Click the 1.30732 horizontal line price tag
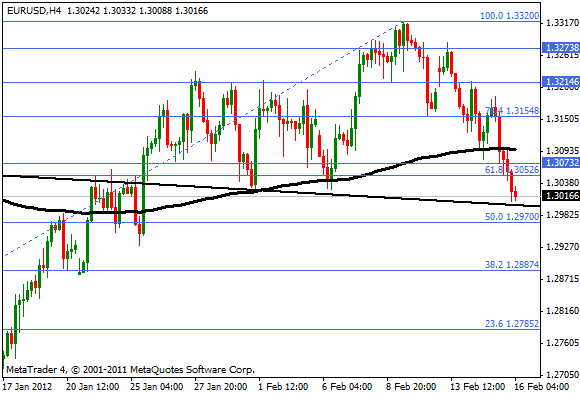Screen dimensions: 580x395 coord(561,162)
